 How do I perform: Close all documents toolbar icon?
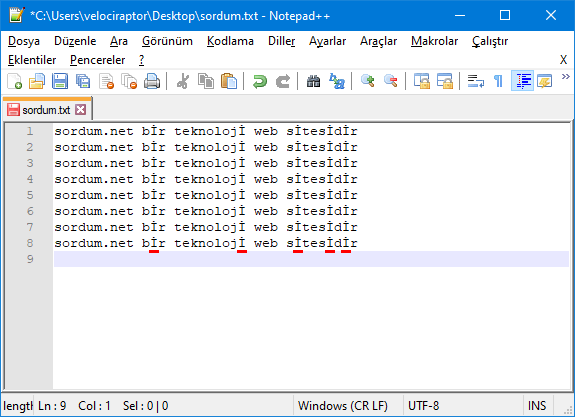(x=129, y=81)
